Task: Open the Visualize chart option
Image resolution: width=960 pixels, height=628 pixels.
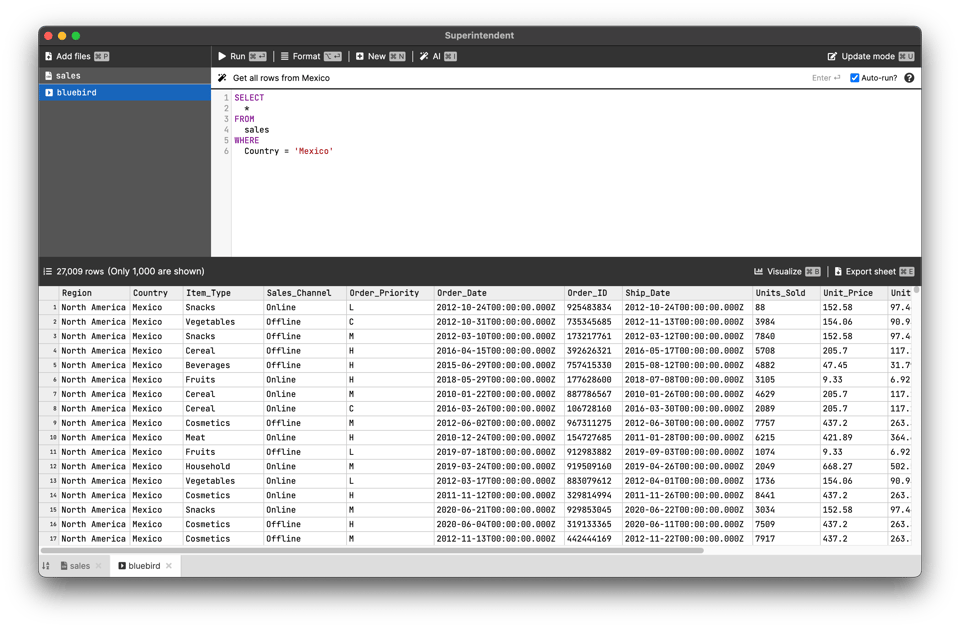Action: click(x=760, y=271)
